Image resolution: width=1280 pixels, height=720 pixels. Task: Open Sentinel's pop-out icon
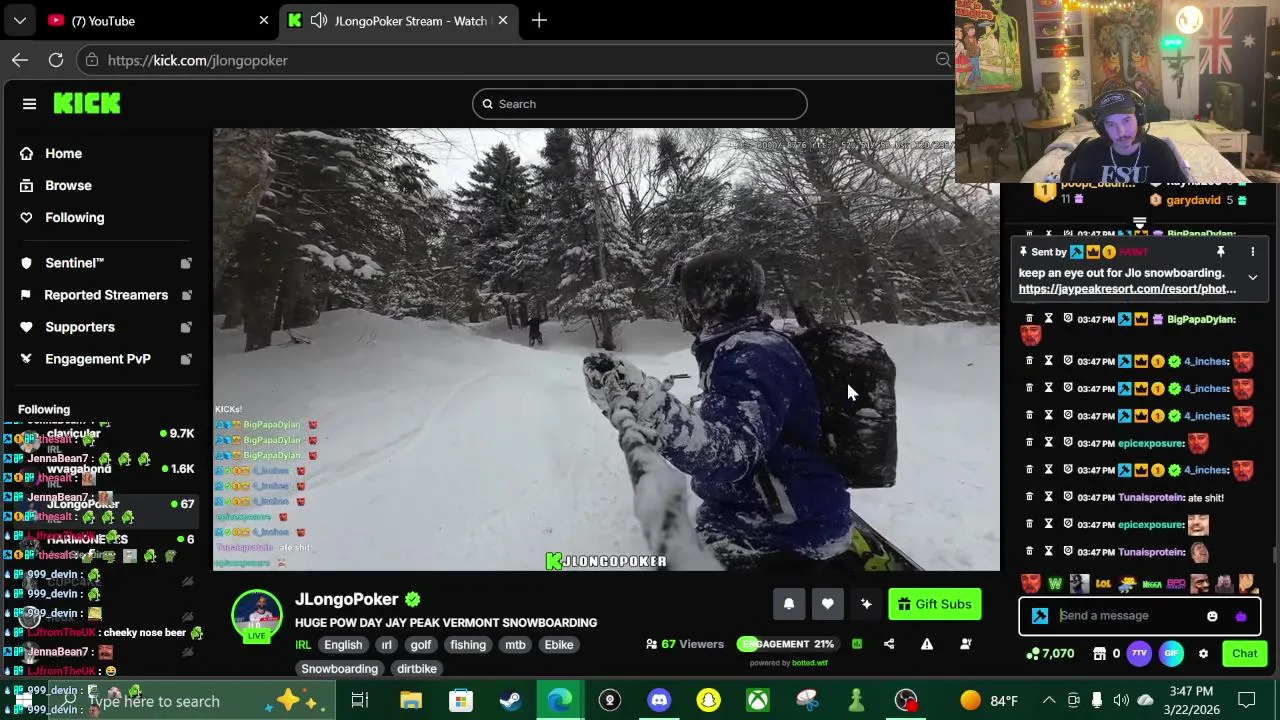(186, 263)
